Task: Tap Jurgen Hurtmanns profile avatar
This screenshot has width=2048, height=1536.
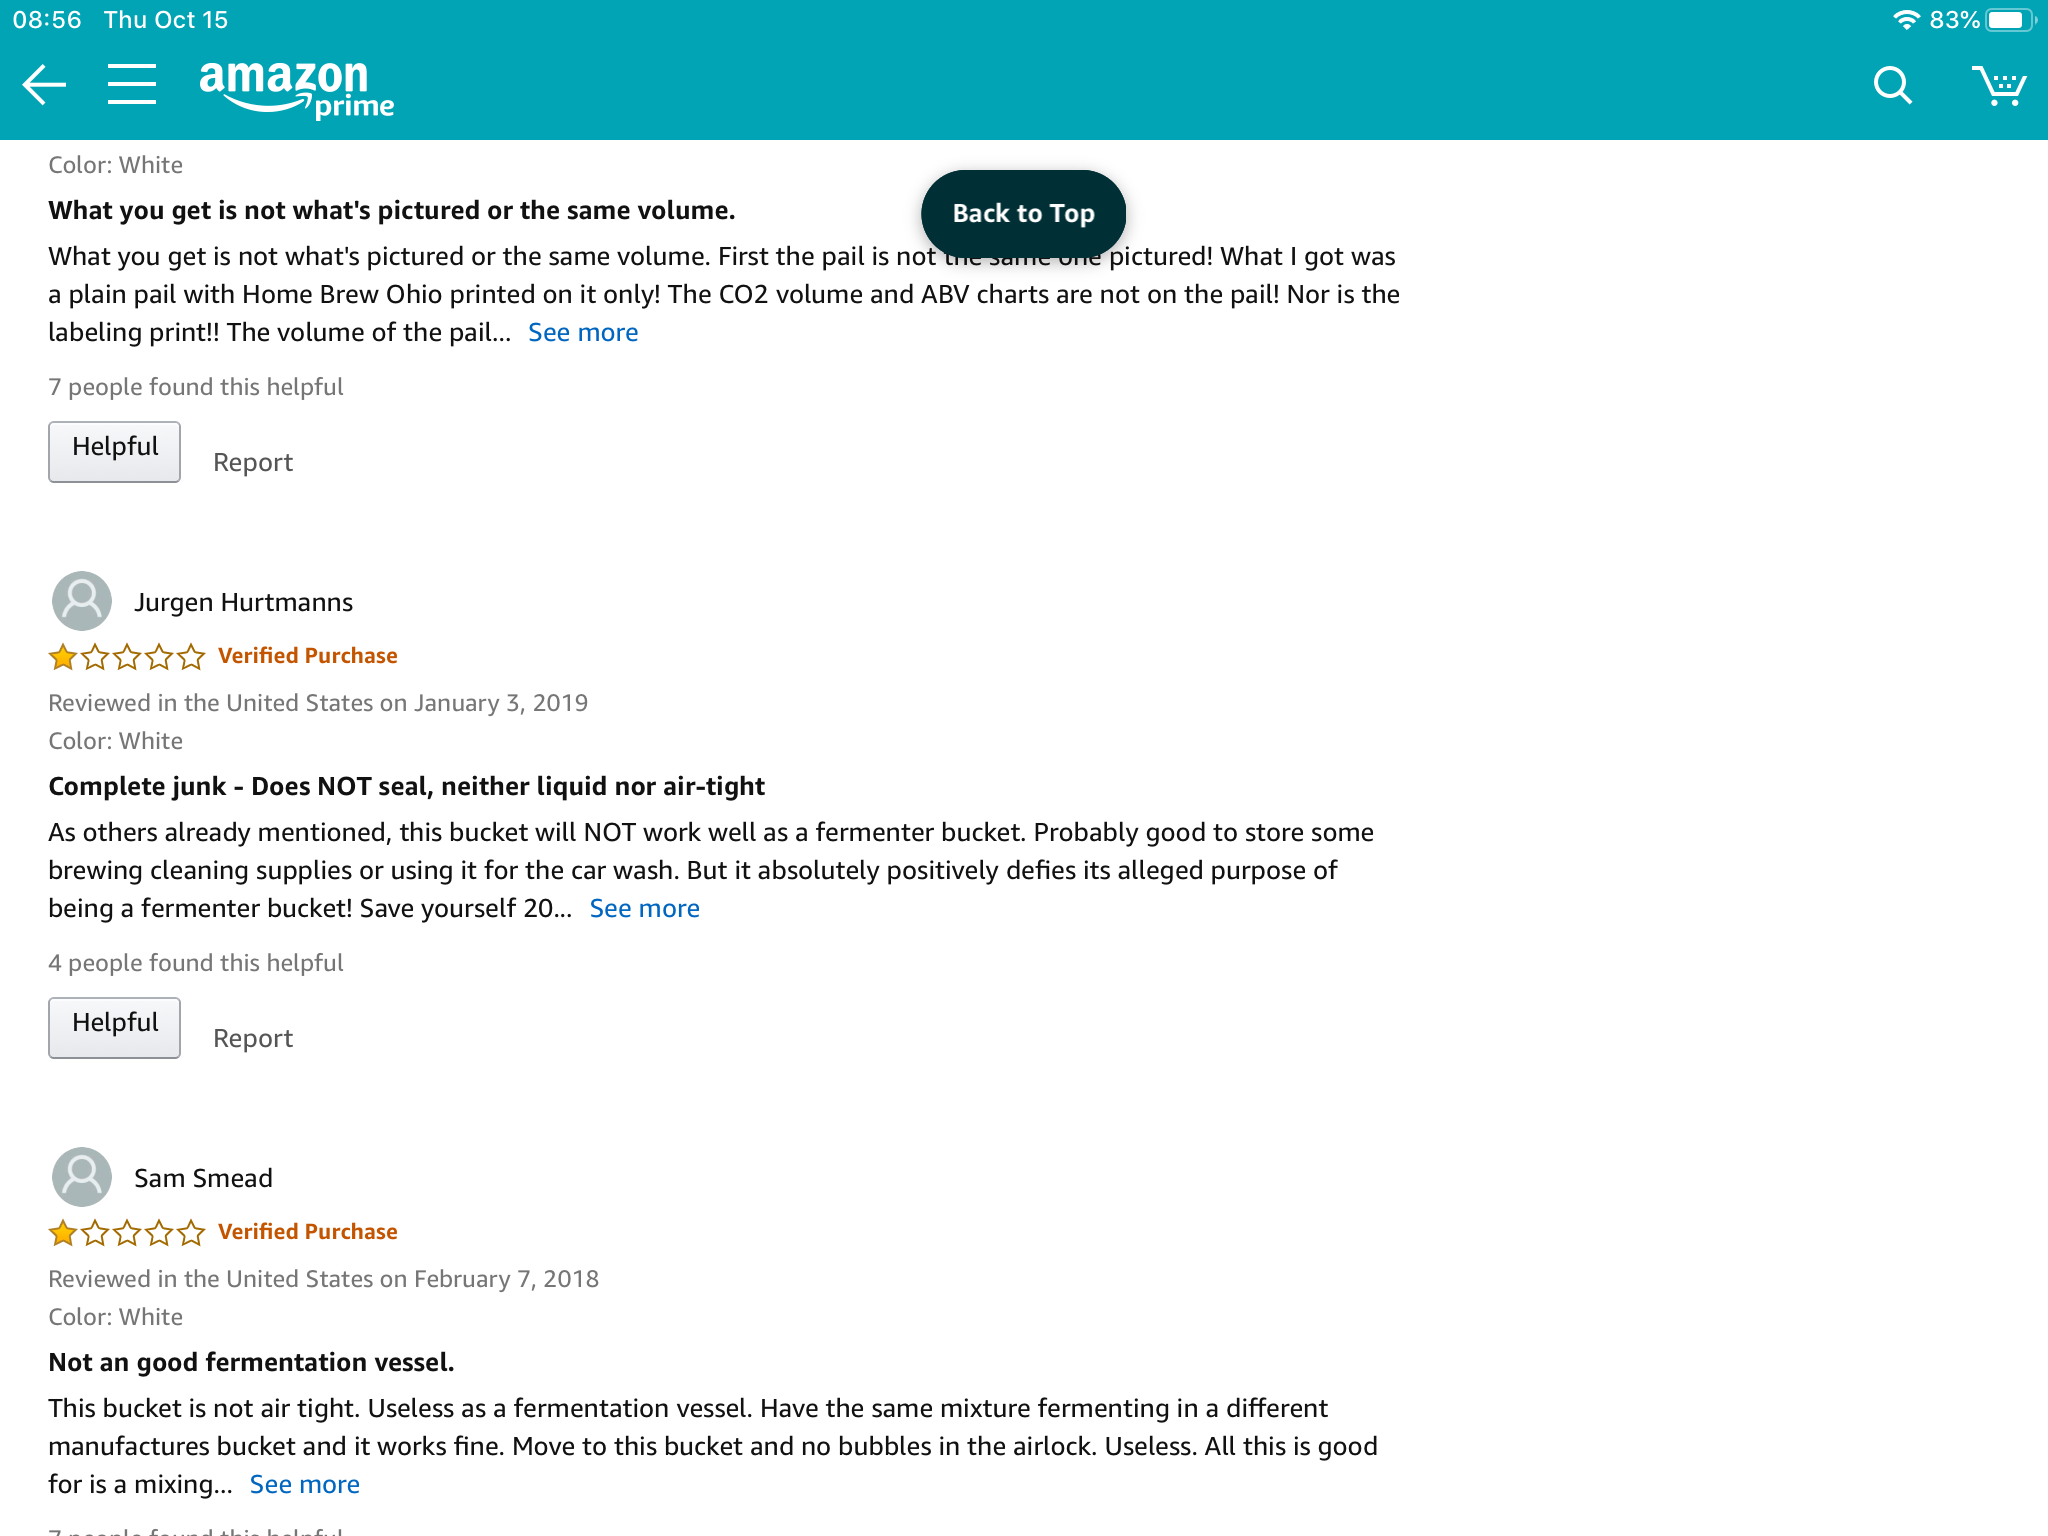Action: coord(82,601)
